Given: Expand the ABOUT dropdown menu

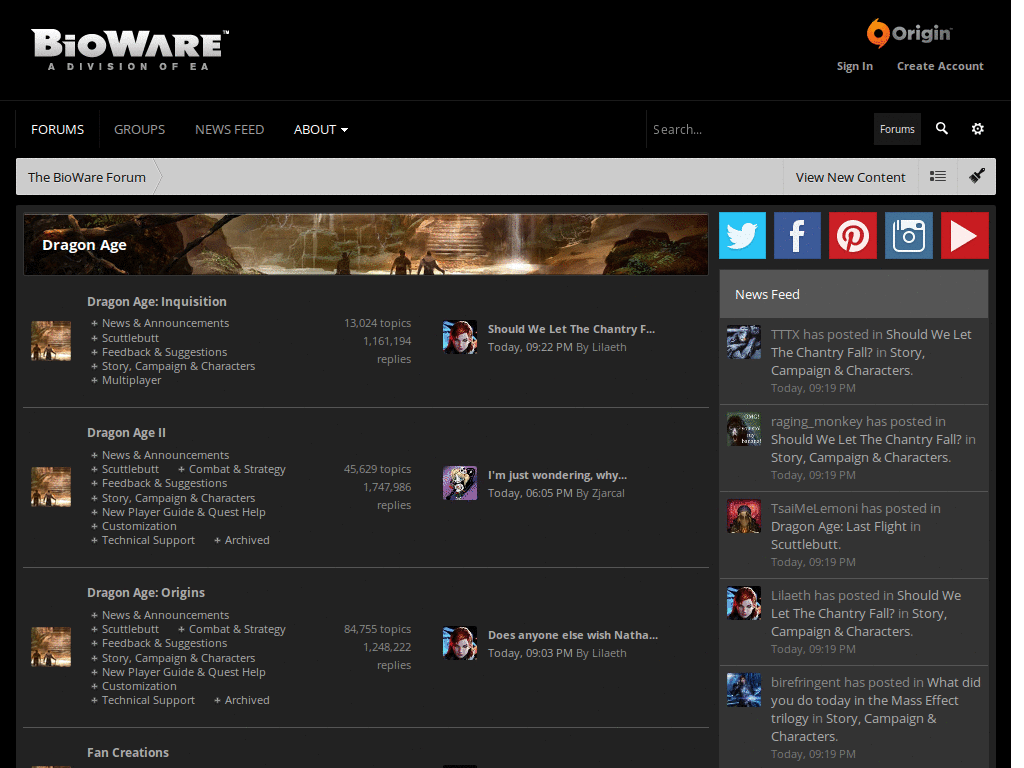Looking at the screenshot, I should click(x=320, y=129).
